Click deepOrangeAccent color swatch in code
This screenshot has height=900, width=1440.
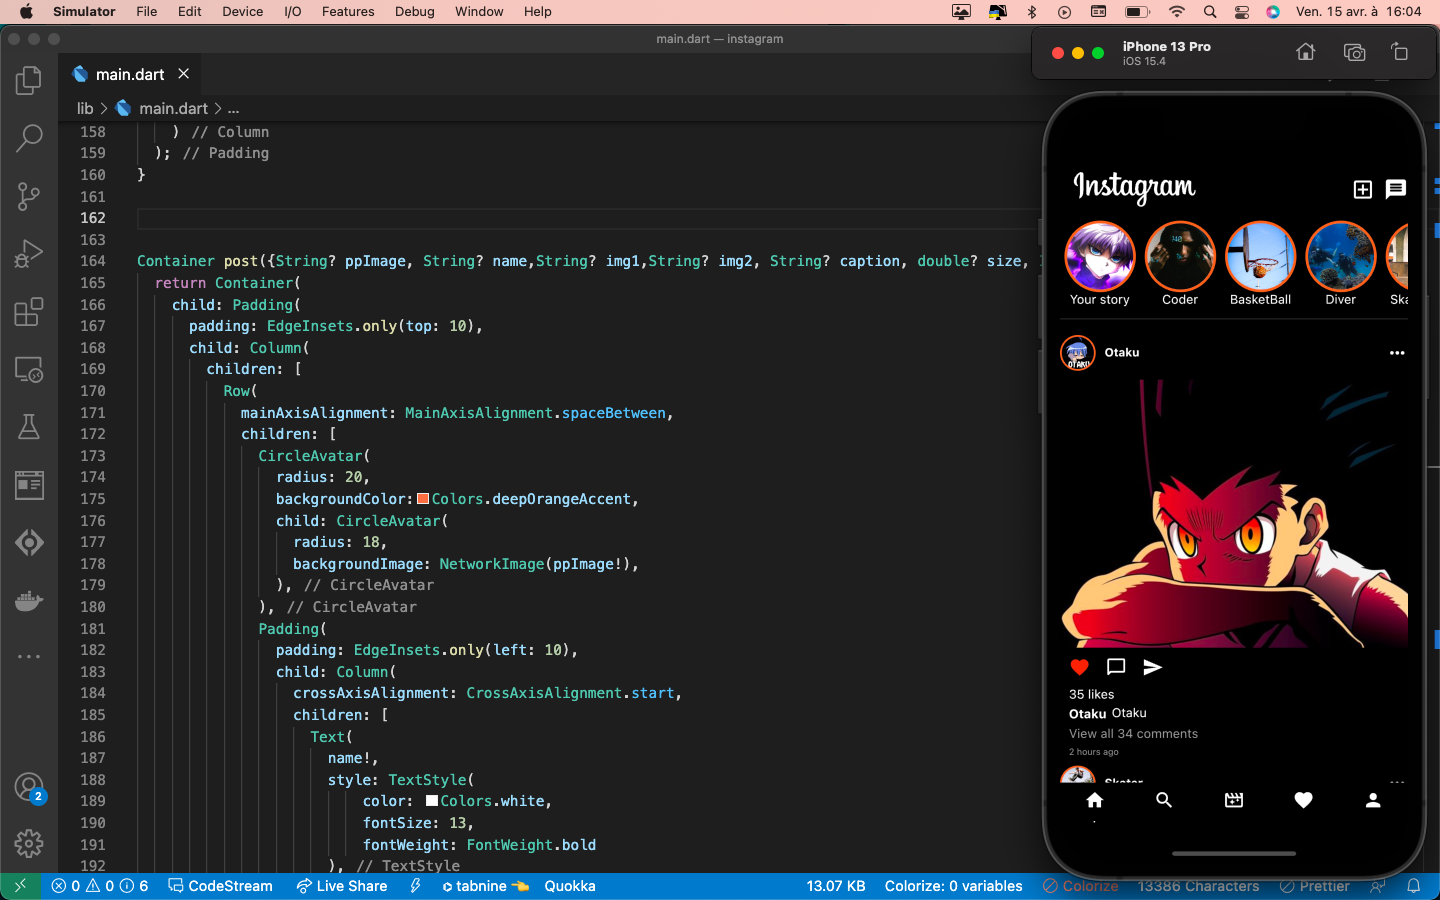(423, 499)
